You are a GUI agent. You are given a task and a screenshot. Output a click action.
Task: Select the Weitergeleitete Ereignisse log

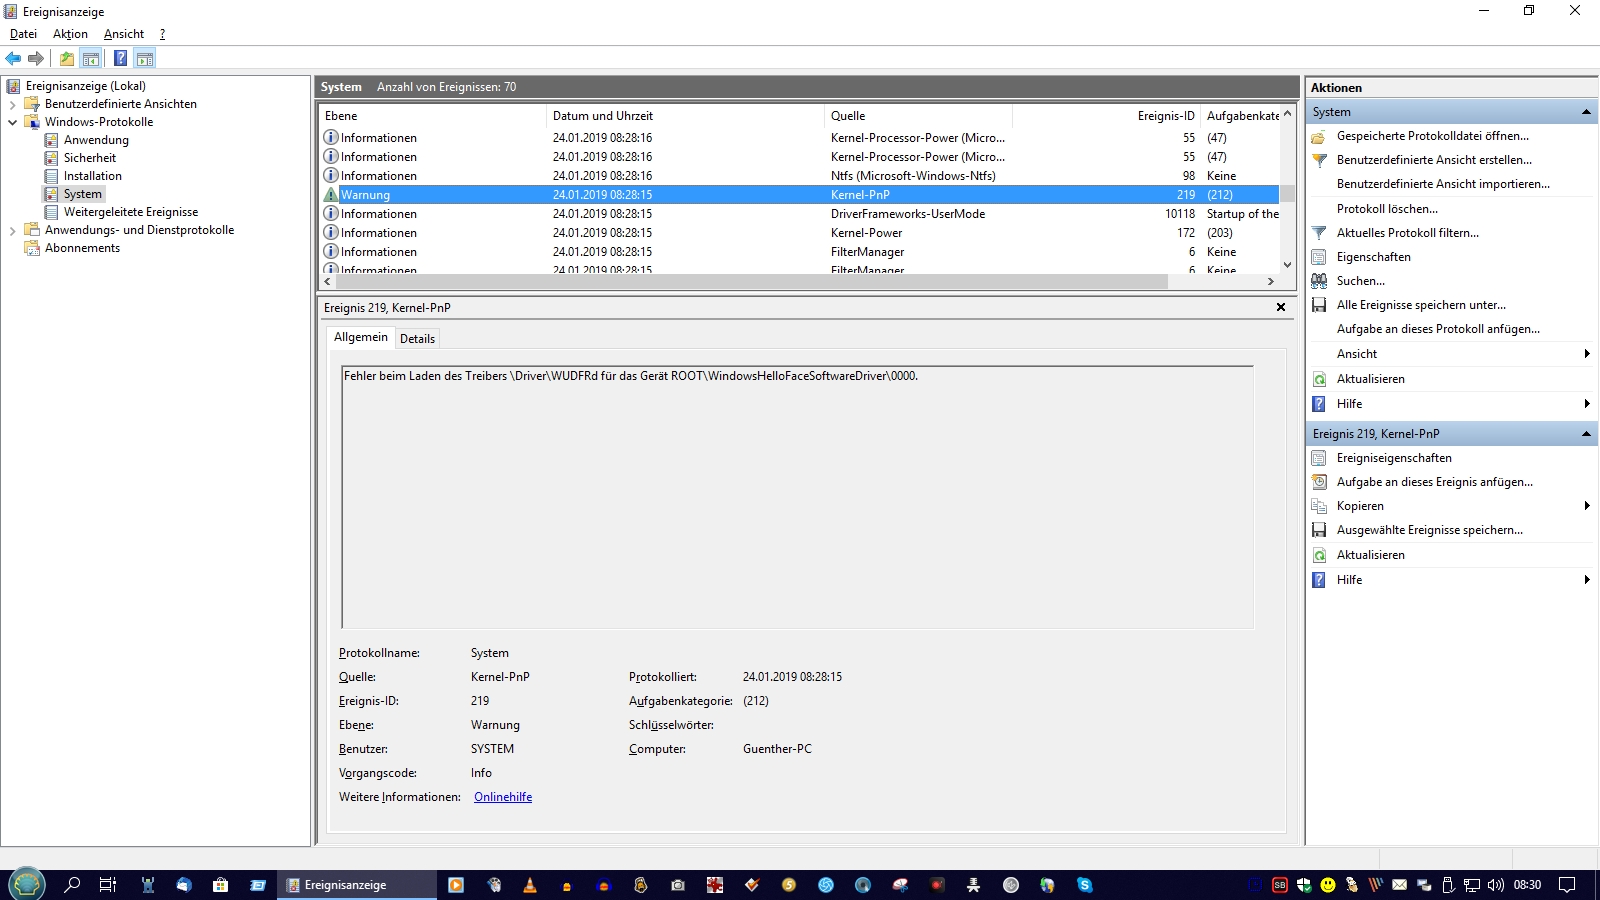[131, 212]
